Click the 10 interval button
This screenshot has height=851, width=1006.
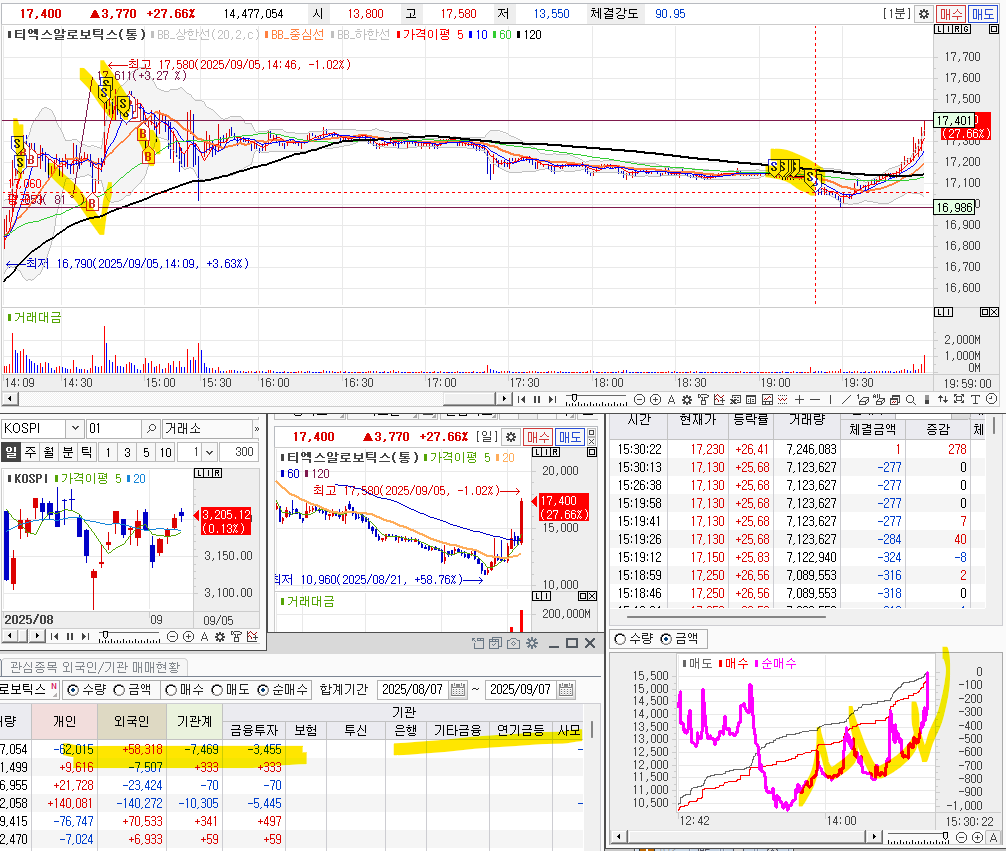click(x=166, y=452)
